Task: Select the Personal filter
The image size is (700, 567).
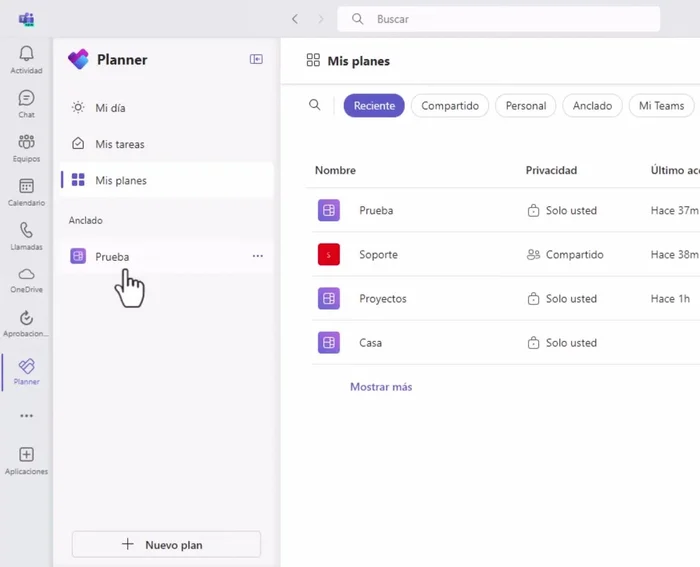Action: 525,105
